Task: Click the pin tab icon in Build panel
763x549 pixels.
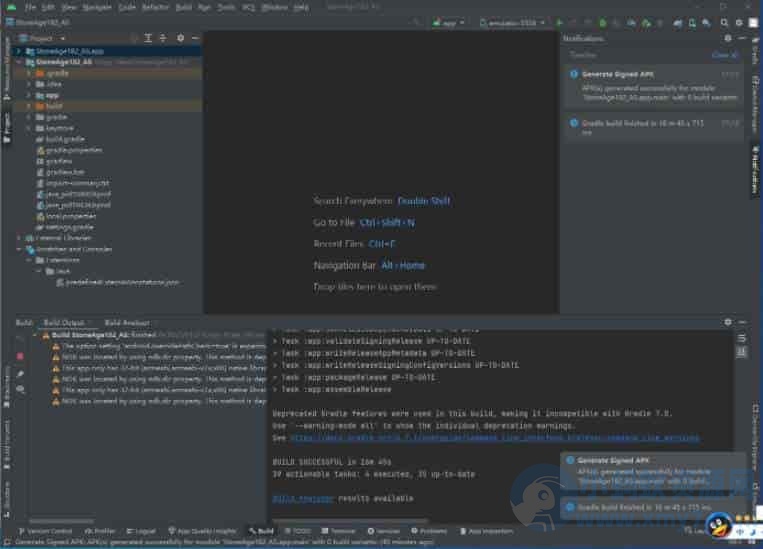Action: tap(20, 374)
